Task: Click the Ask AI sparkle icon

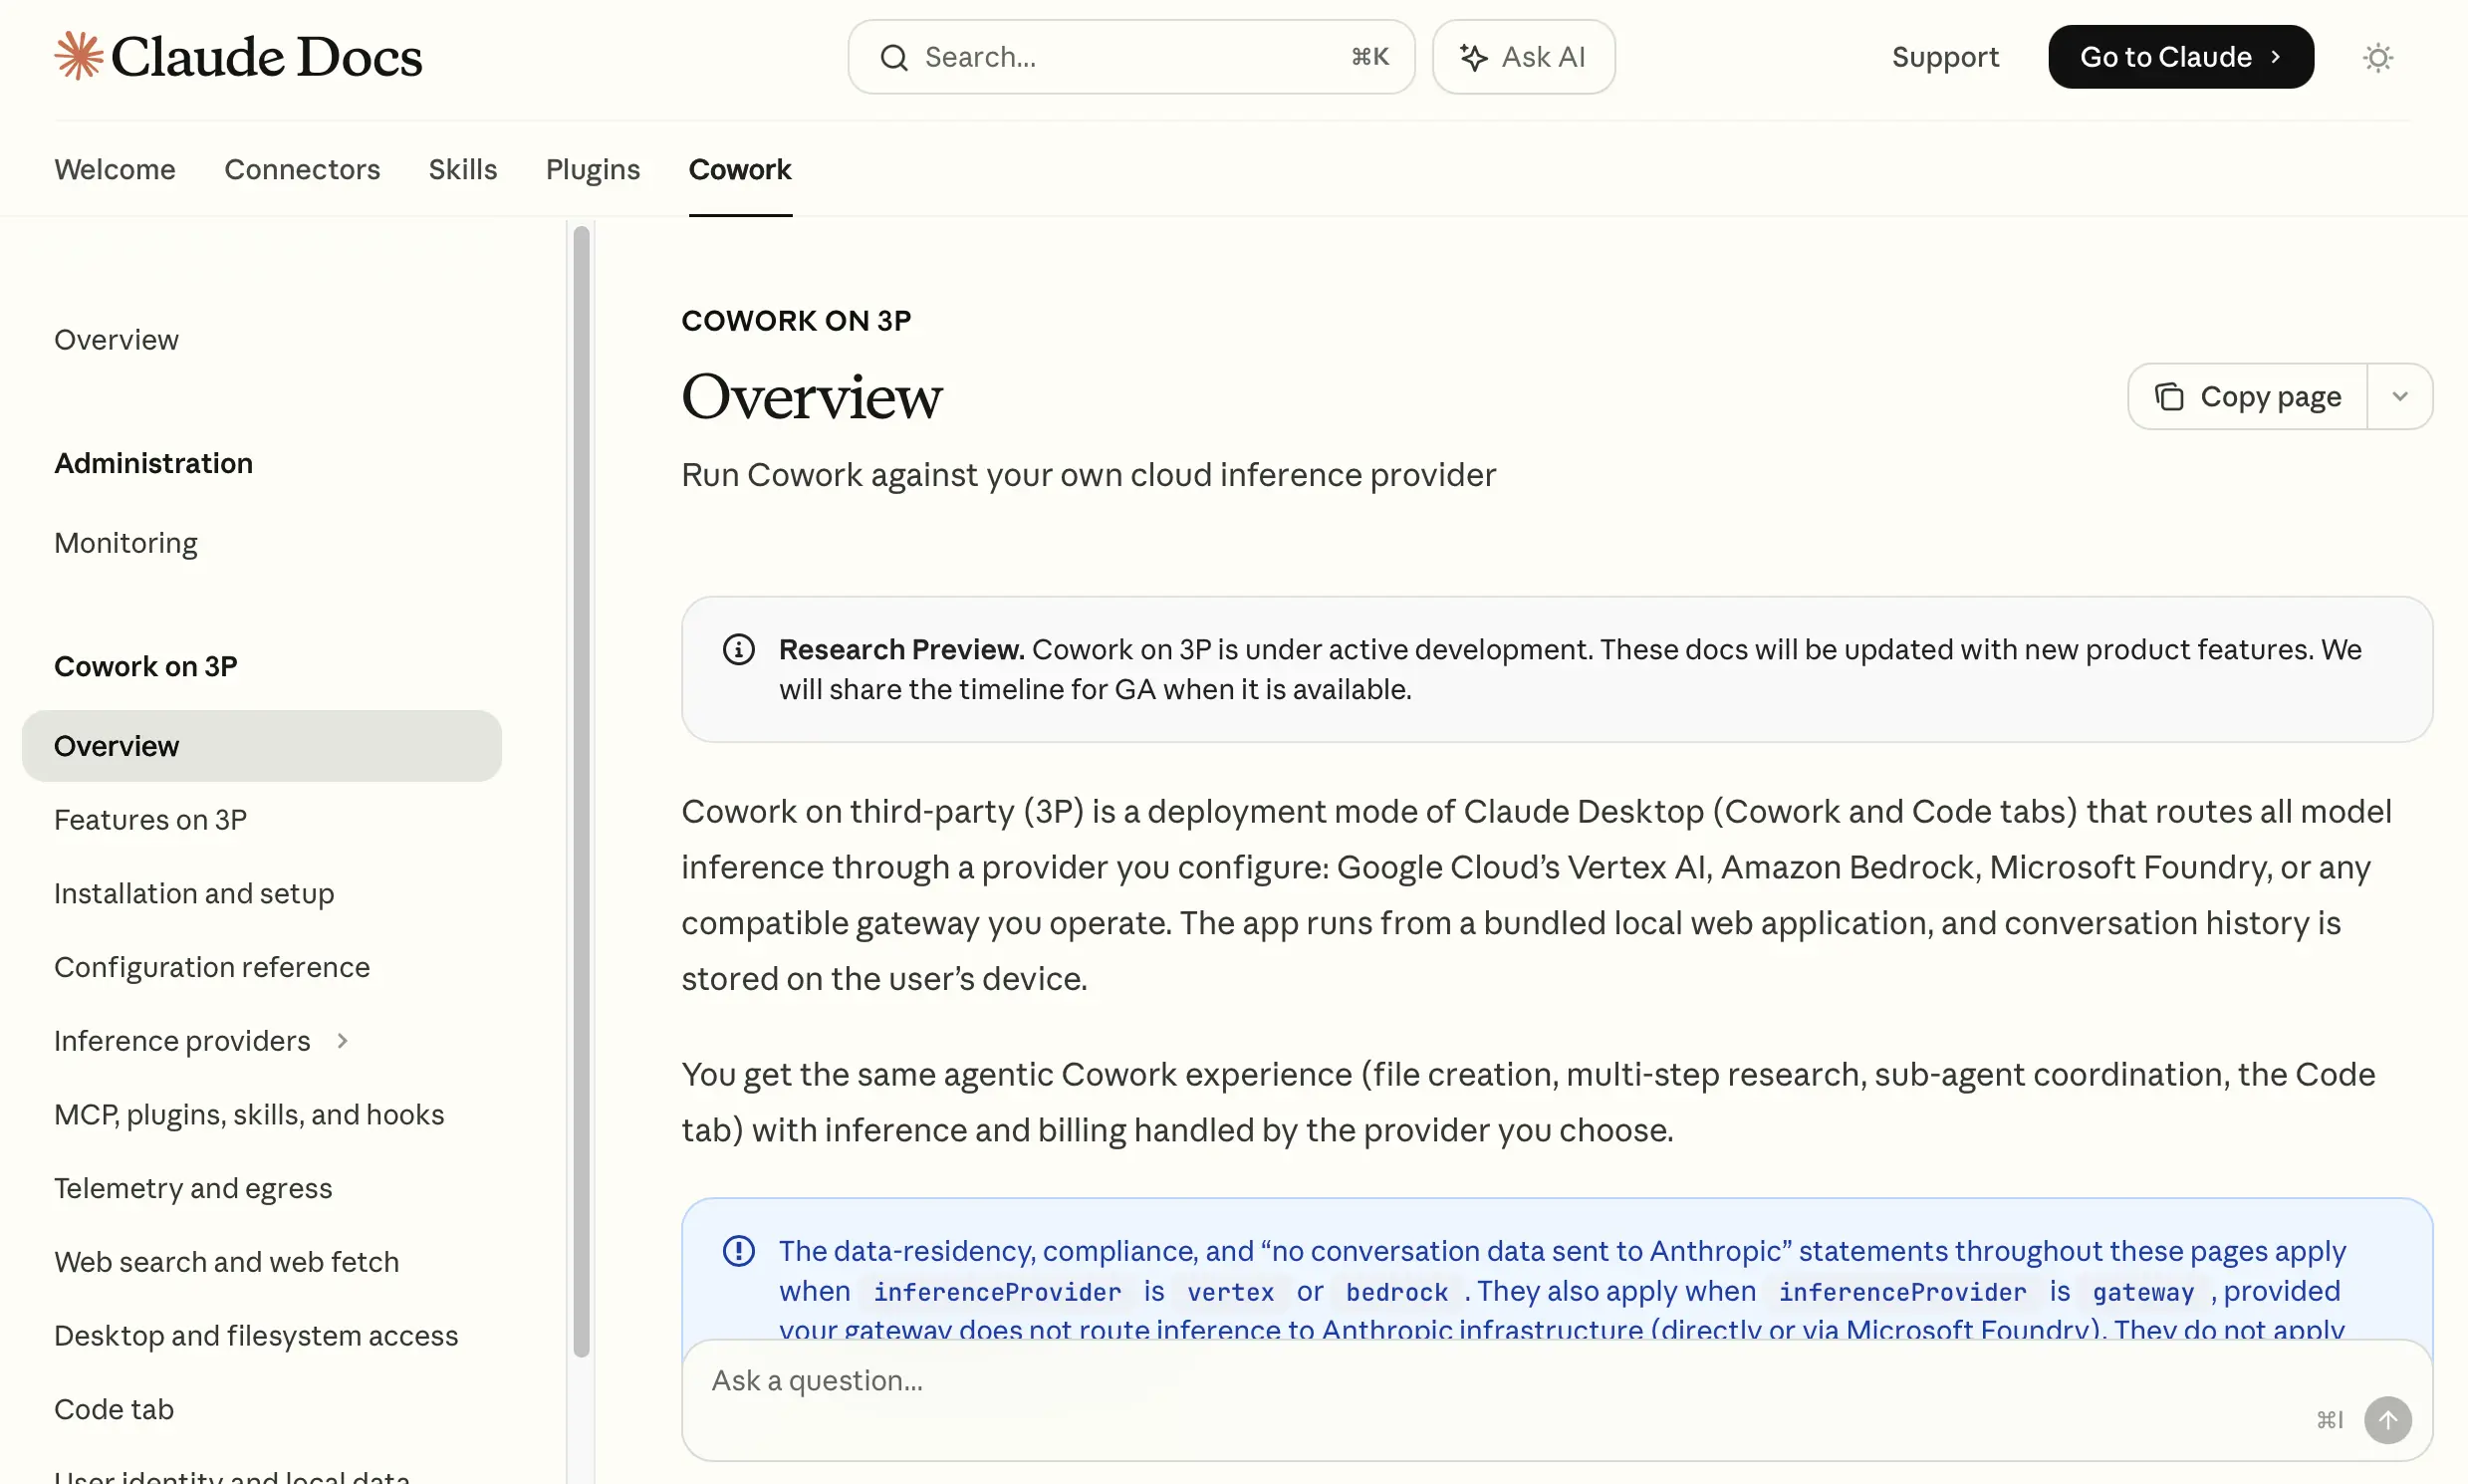Action: [1473, 57]
